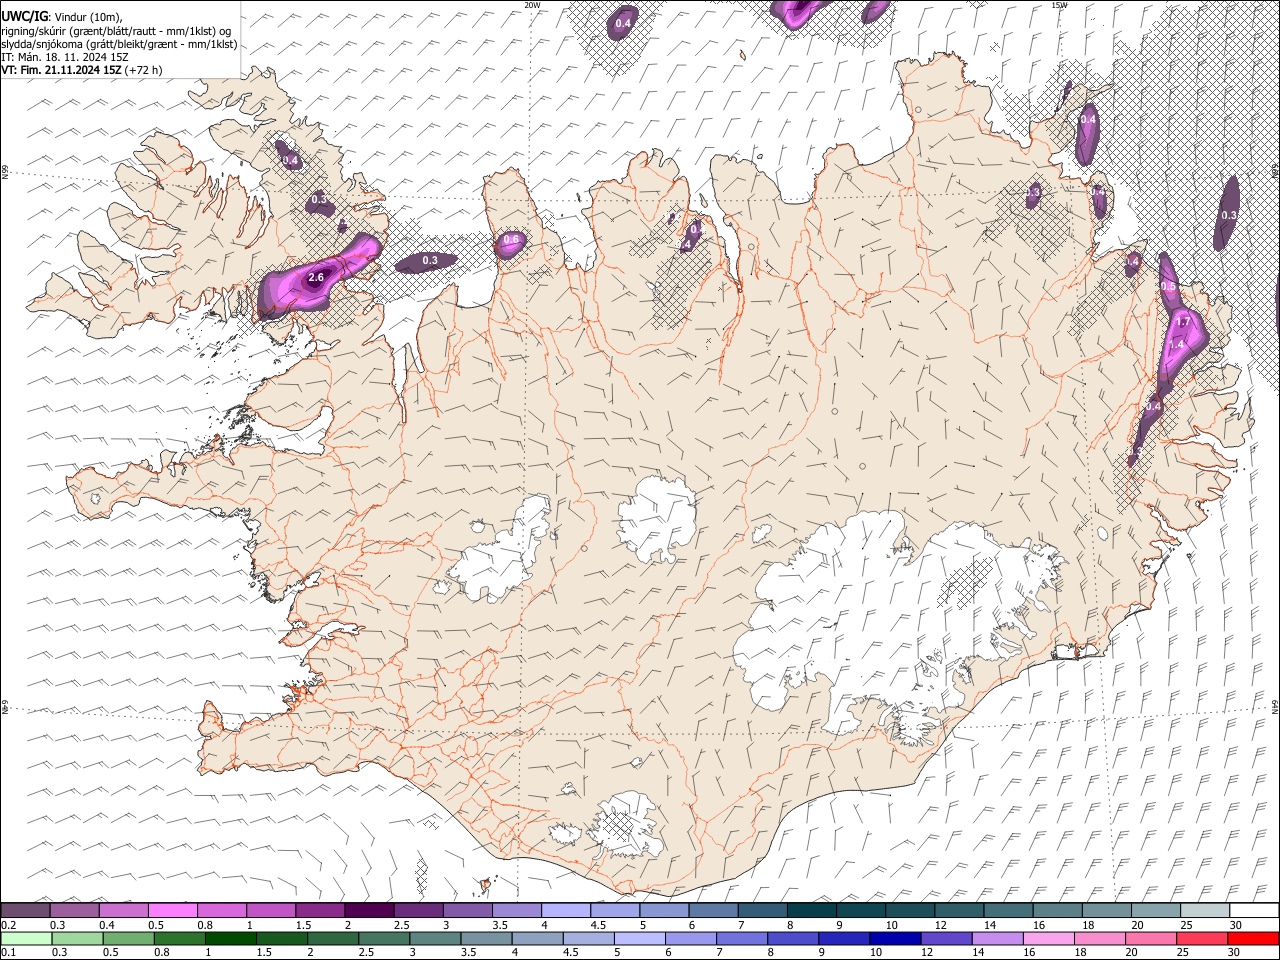Select the dark teal 8 swatch in top scale

click(811, 911)
